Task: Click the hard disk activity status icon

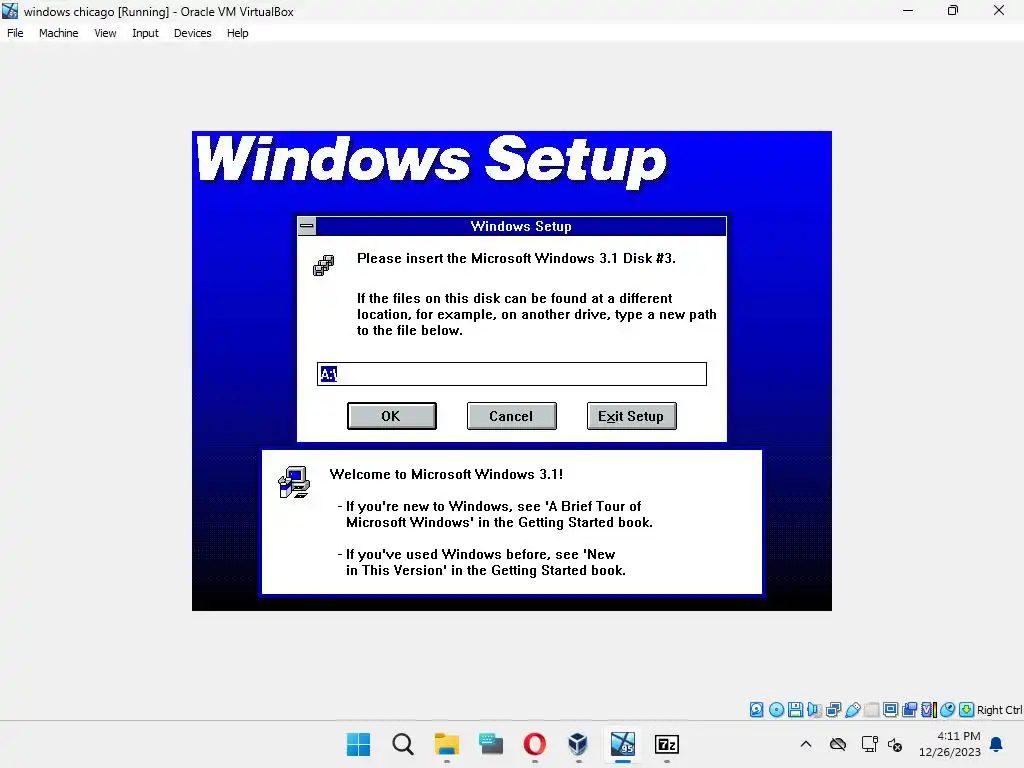Action: click(756, 709)
